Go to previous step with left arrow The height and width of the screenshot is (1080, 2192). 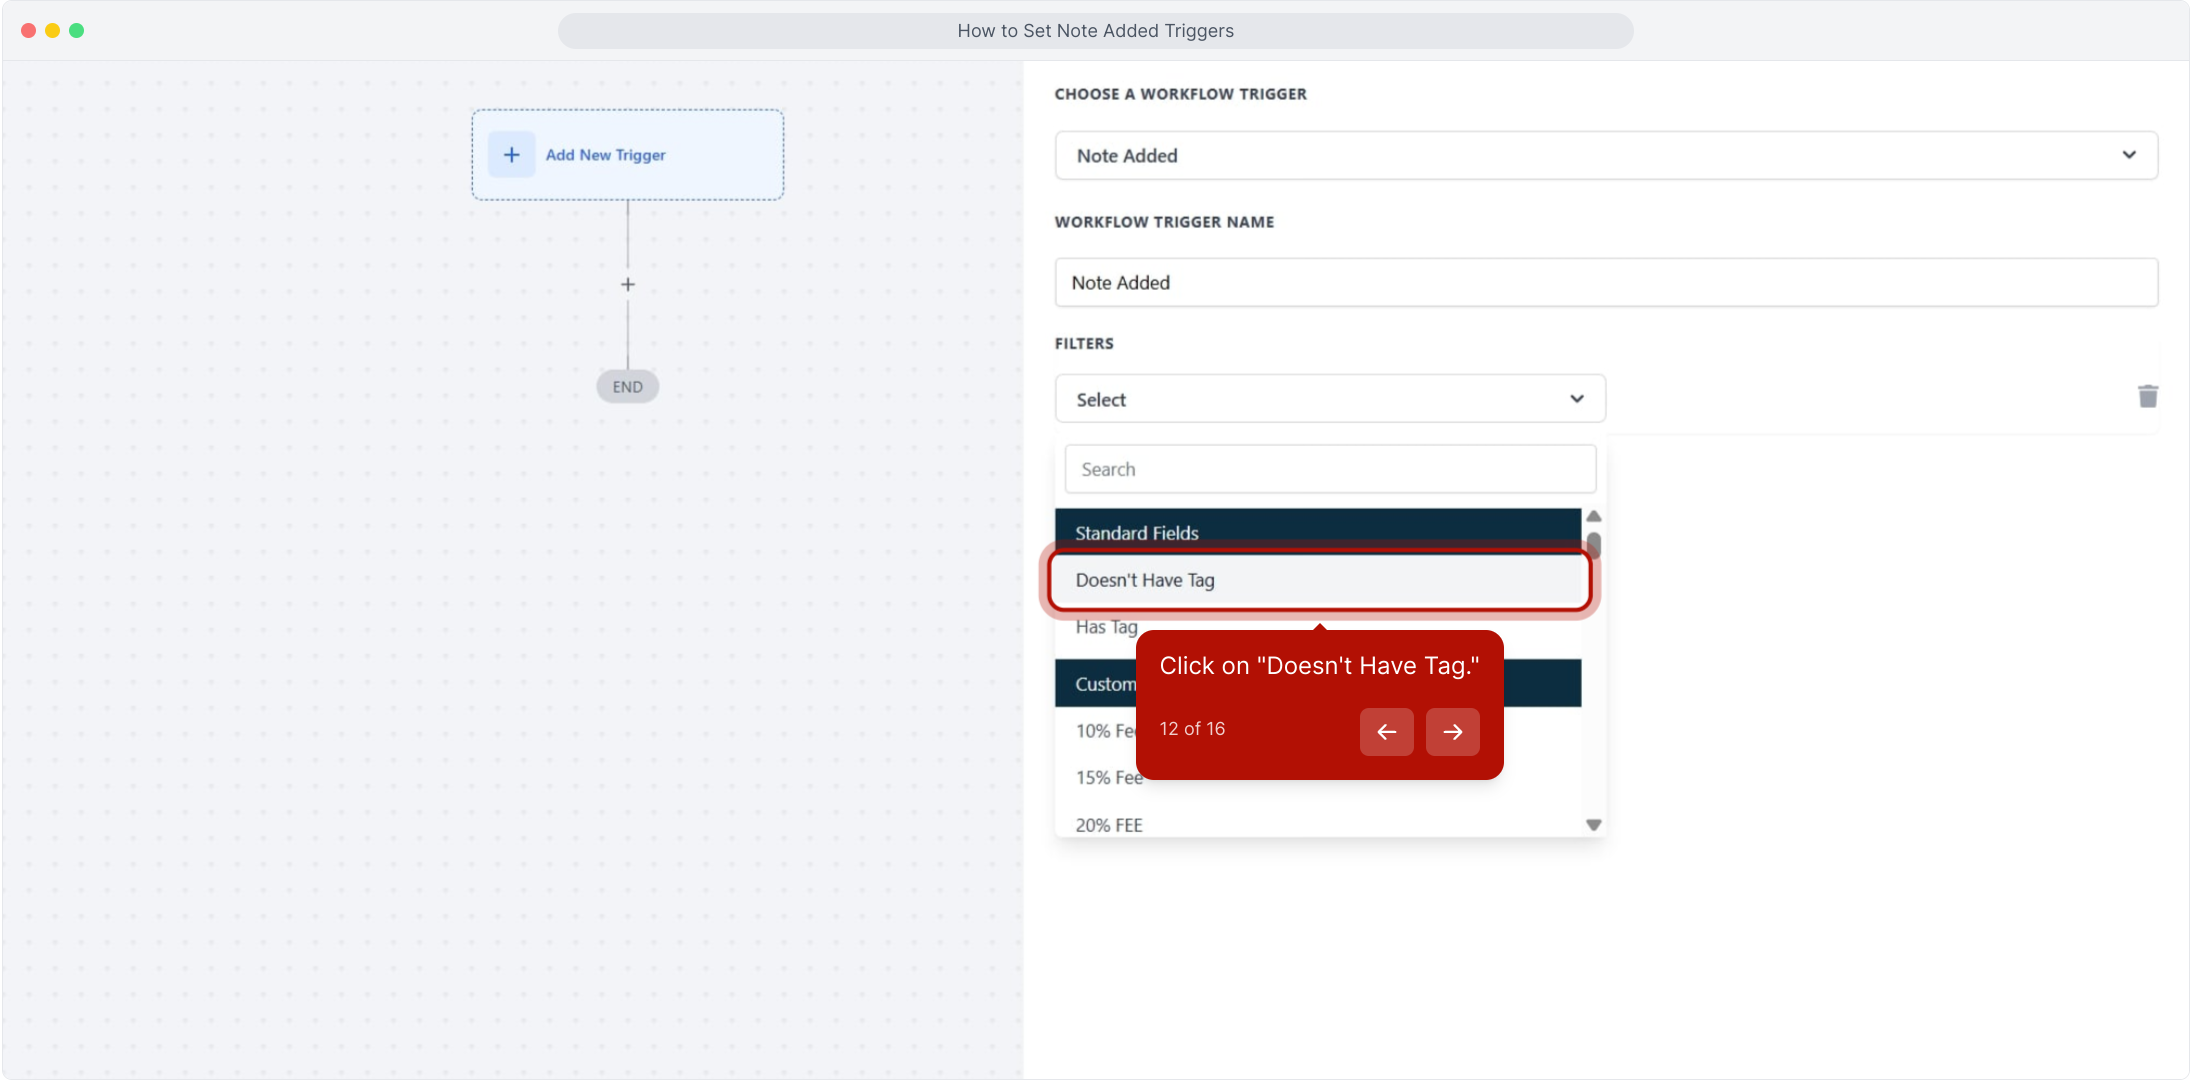[x=1386, y=732]
